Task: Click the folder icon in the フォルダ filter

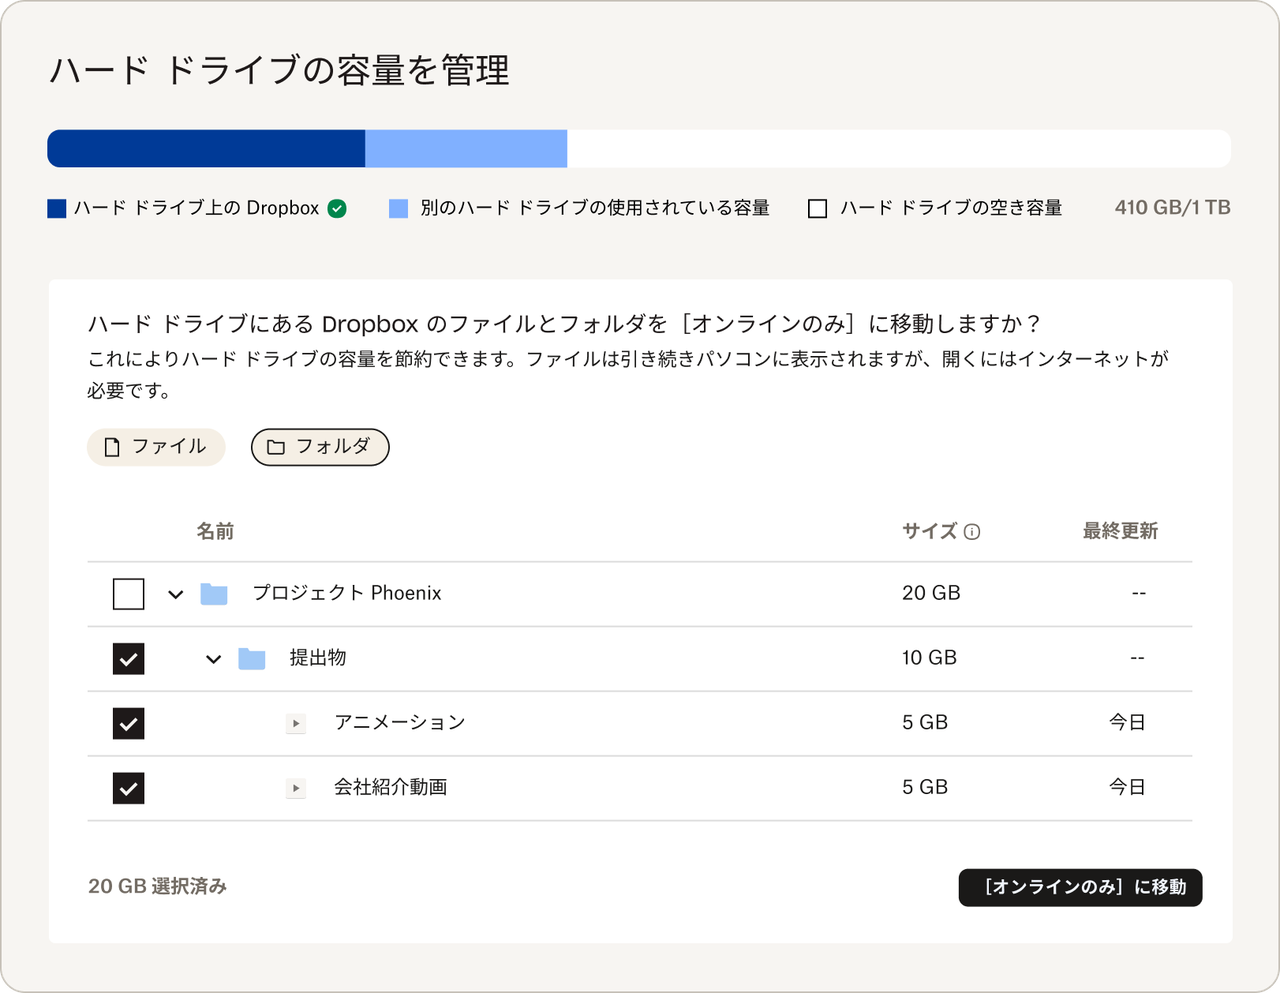Action: (276, 447)
